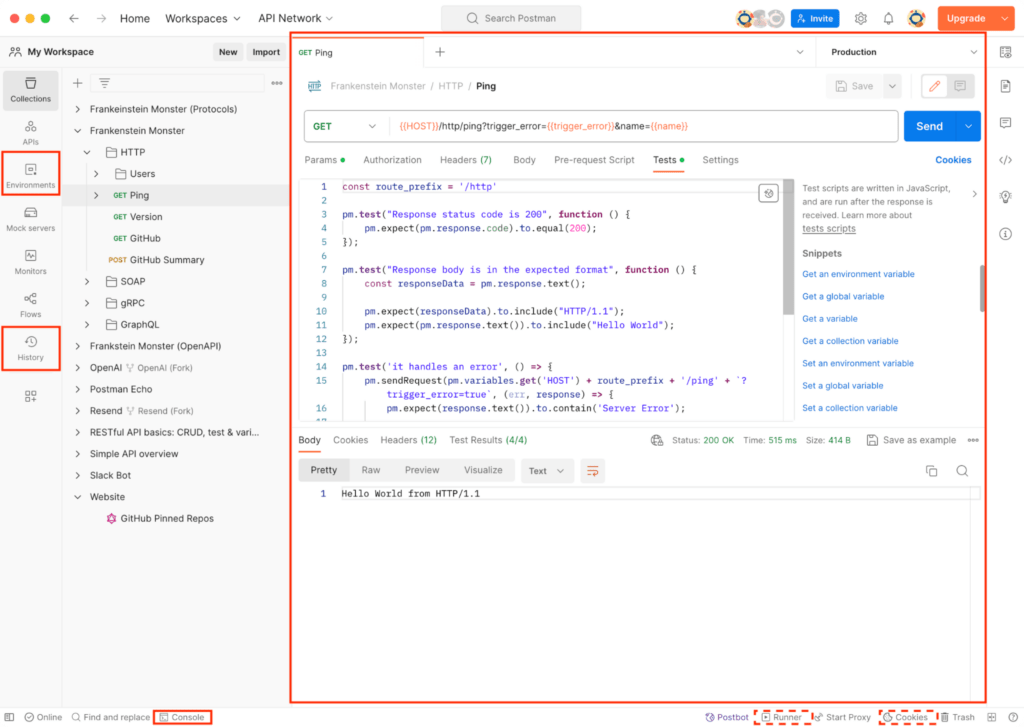Open the Postbot assistant in the status bar
Viewport: 1024px width, 727px height.
pos(727,717)
